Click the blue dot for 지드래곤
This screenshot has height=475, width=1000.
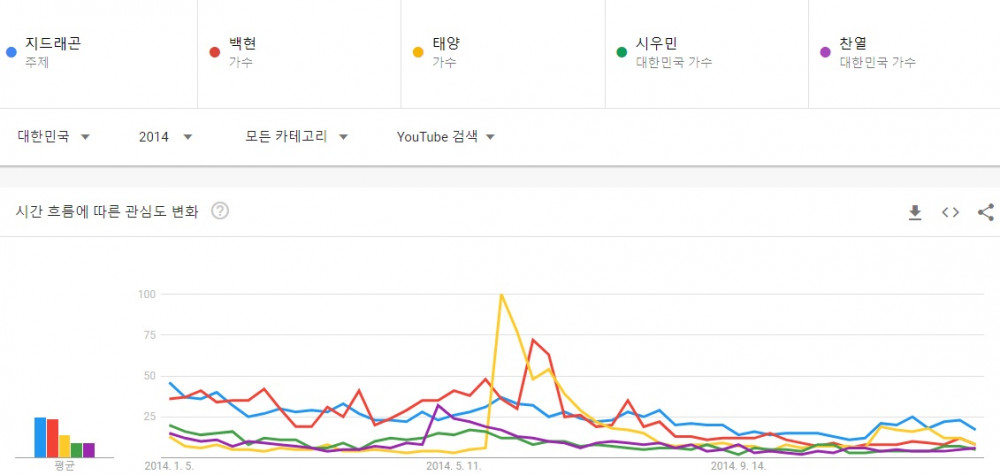[x=11, y=52]
